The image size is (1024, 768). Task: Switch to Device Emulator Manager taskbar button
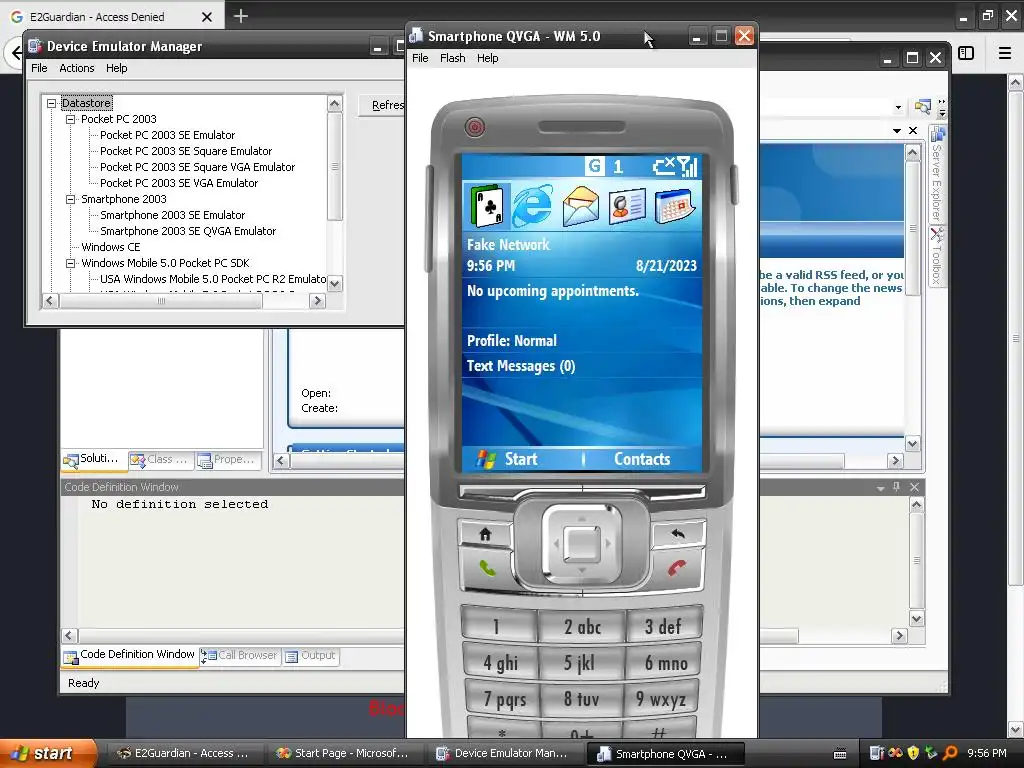tap(504, 754)
